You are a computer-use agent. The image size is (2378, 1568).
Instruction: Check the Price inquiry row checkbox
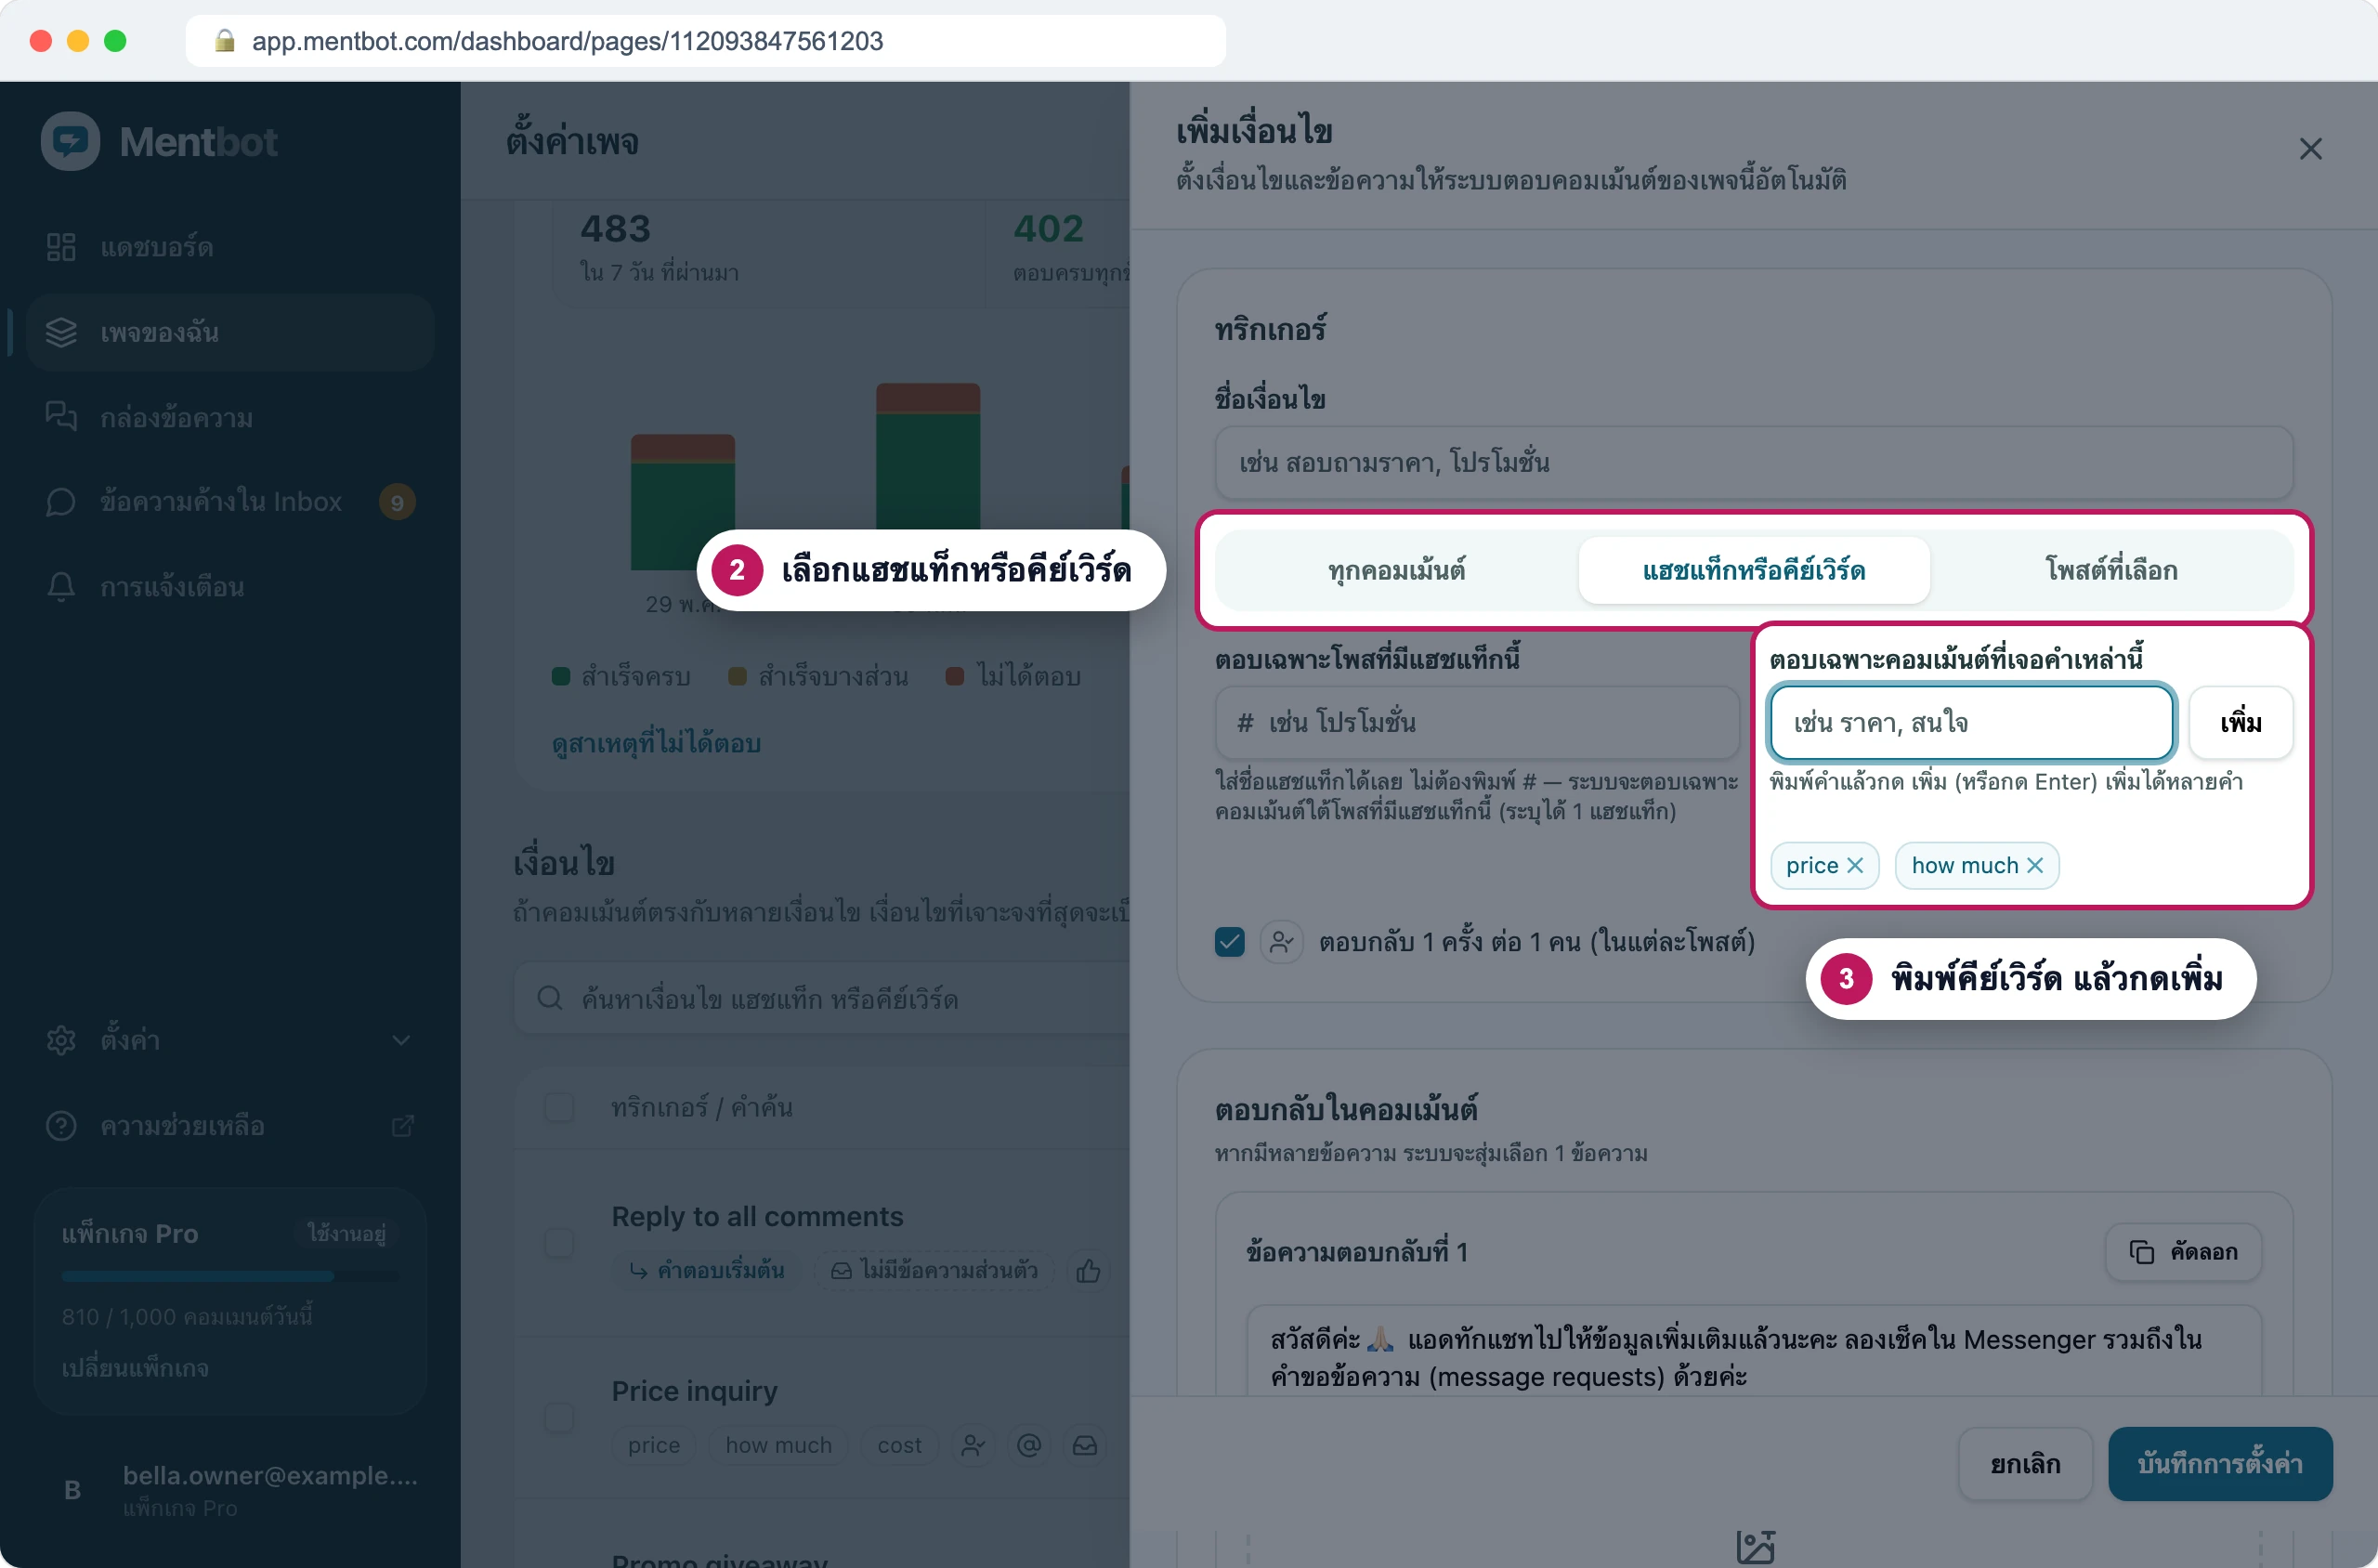(x=559, y=1417)
